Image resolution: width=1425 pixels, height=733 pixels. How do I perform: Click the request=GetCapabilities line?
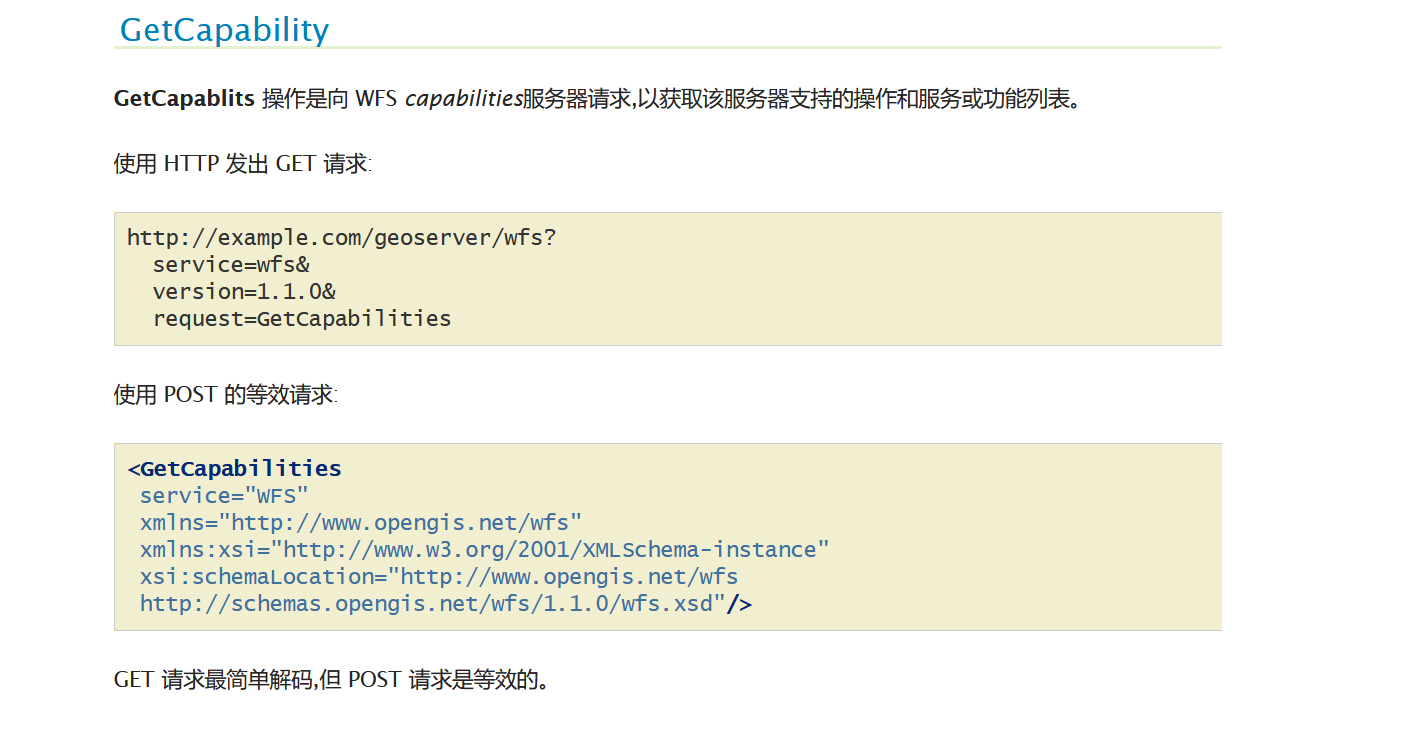(302, 319)
